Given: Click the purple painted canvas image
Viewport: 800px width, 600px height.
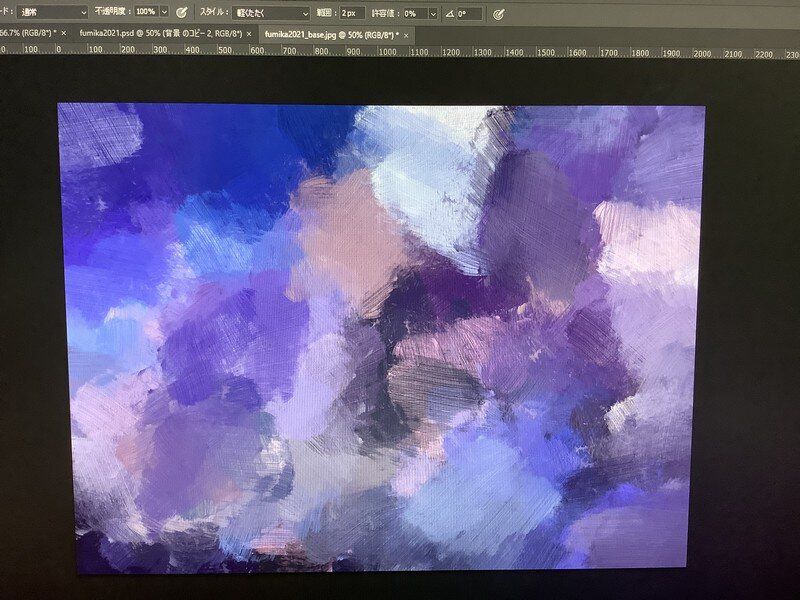Looking at the screenshot, I should (380, 338).
